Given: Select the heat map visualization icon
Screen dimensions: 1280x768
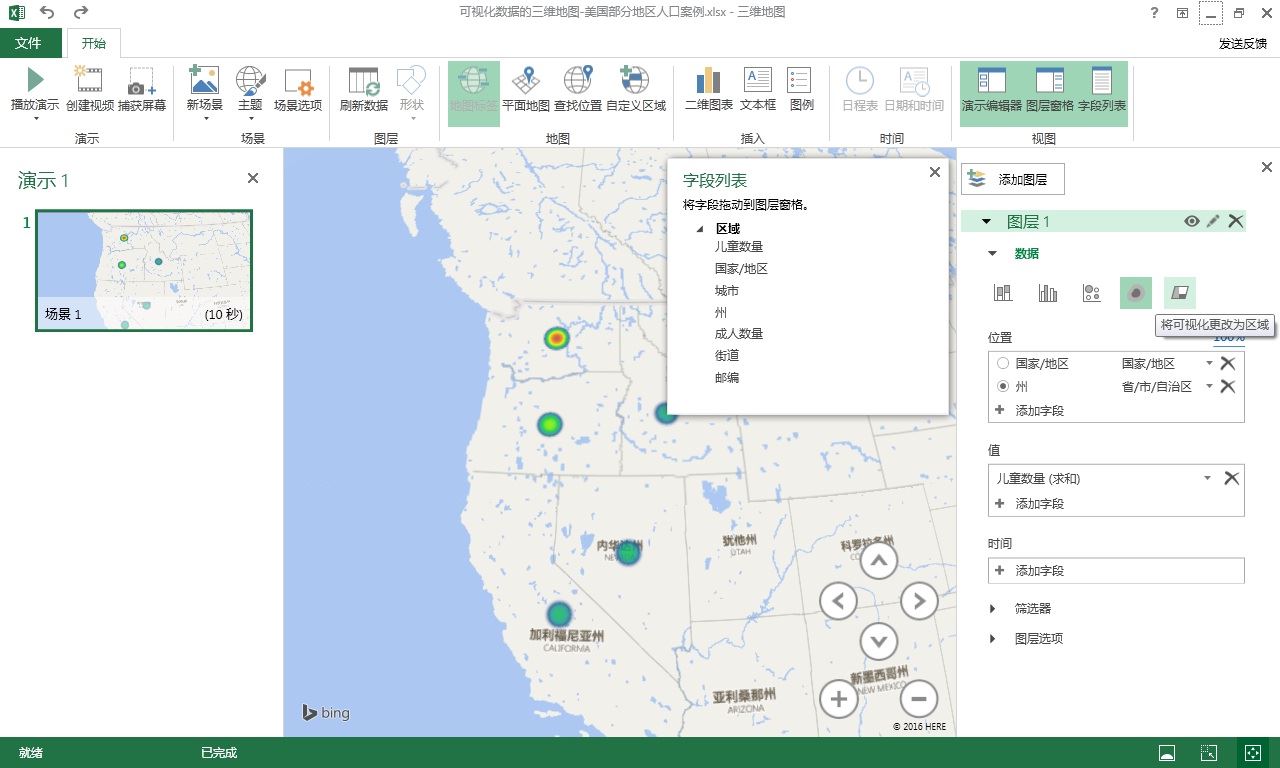Looking at the screenshot, I should click(1136, 293).
